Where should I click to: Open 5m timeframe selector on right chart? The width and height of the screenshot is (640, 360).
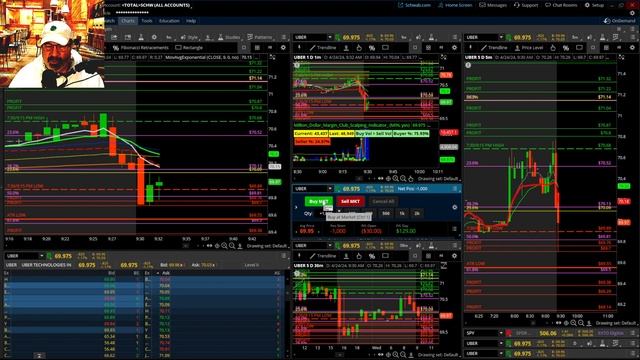tap(575, 37)
